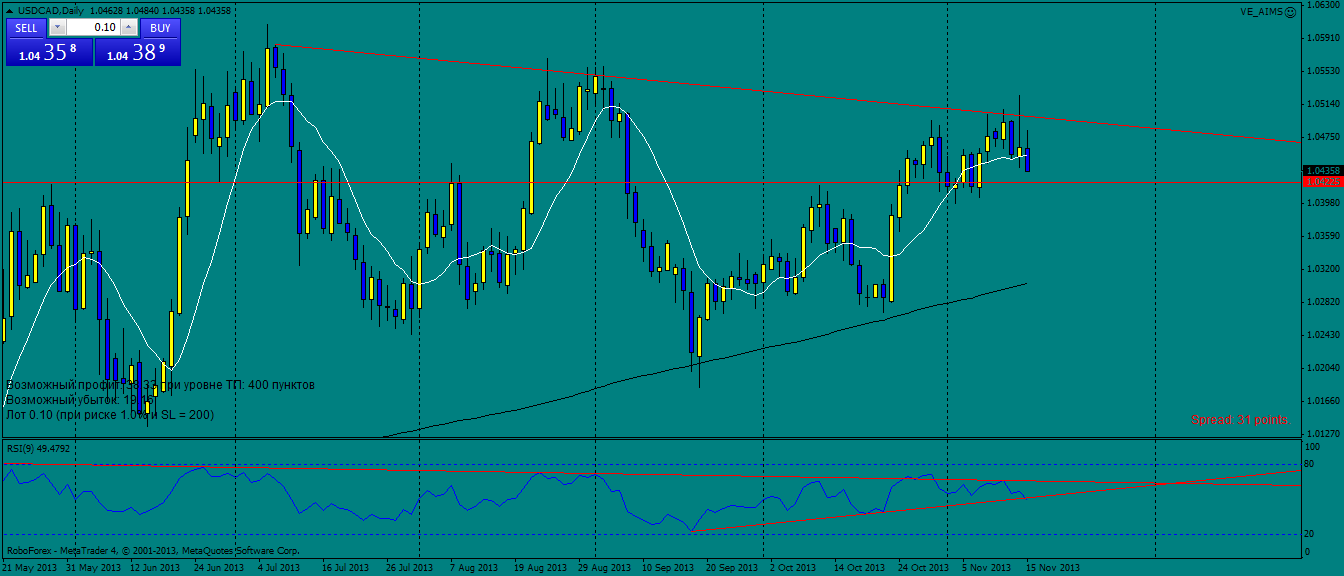Click the 'Лот 0.10' risk text line

coord(110,414)
